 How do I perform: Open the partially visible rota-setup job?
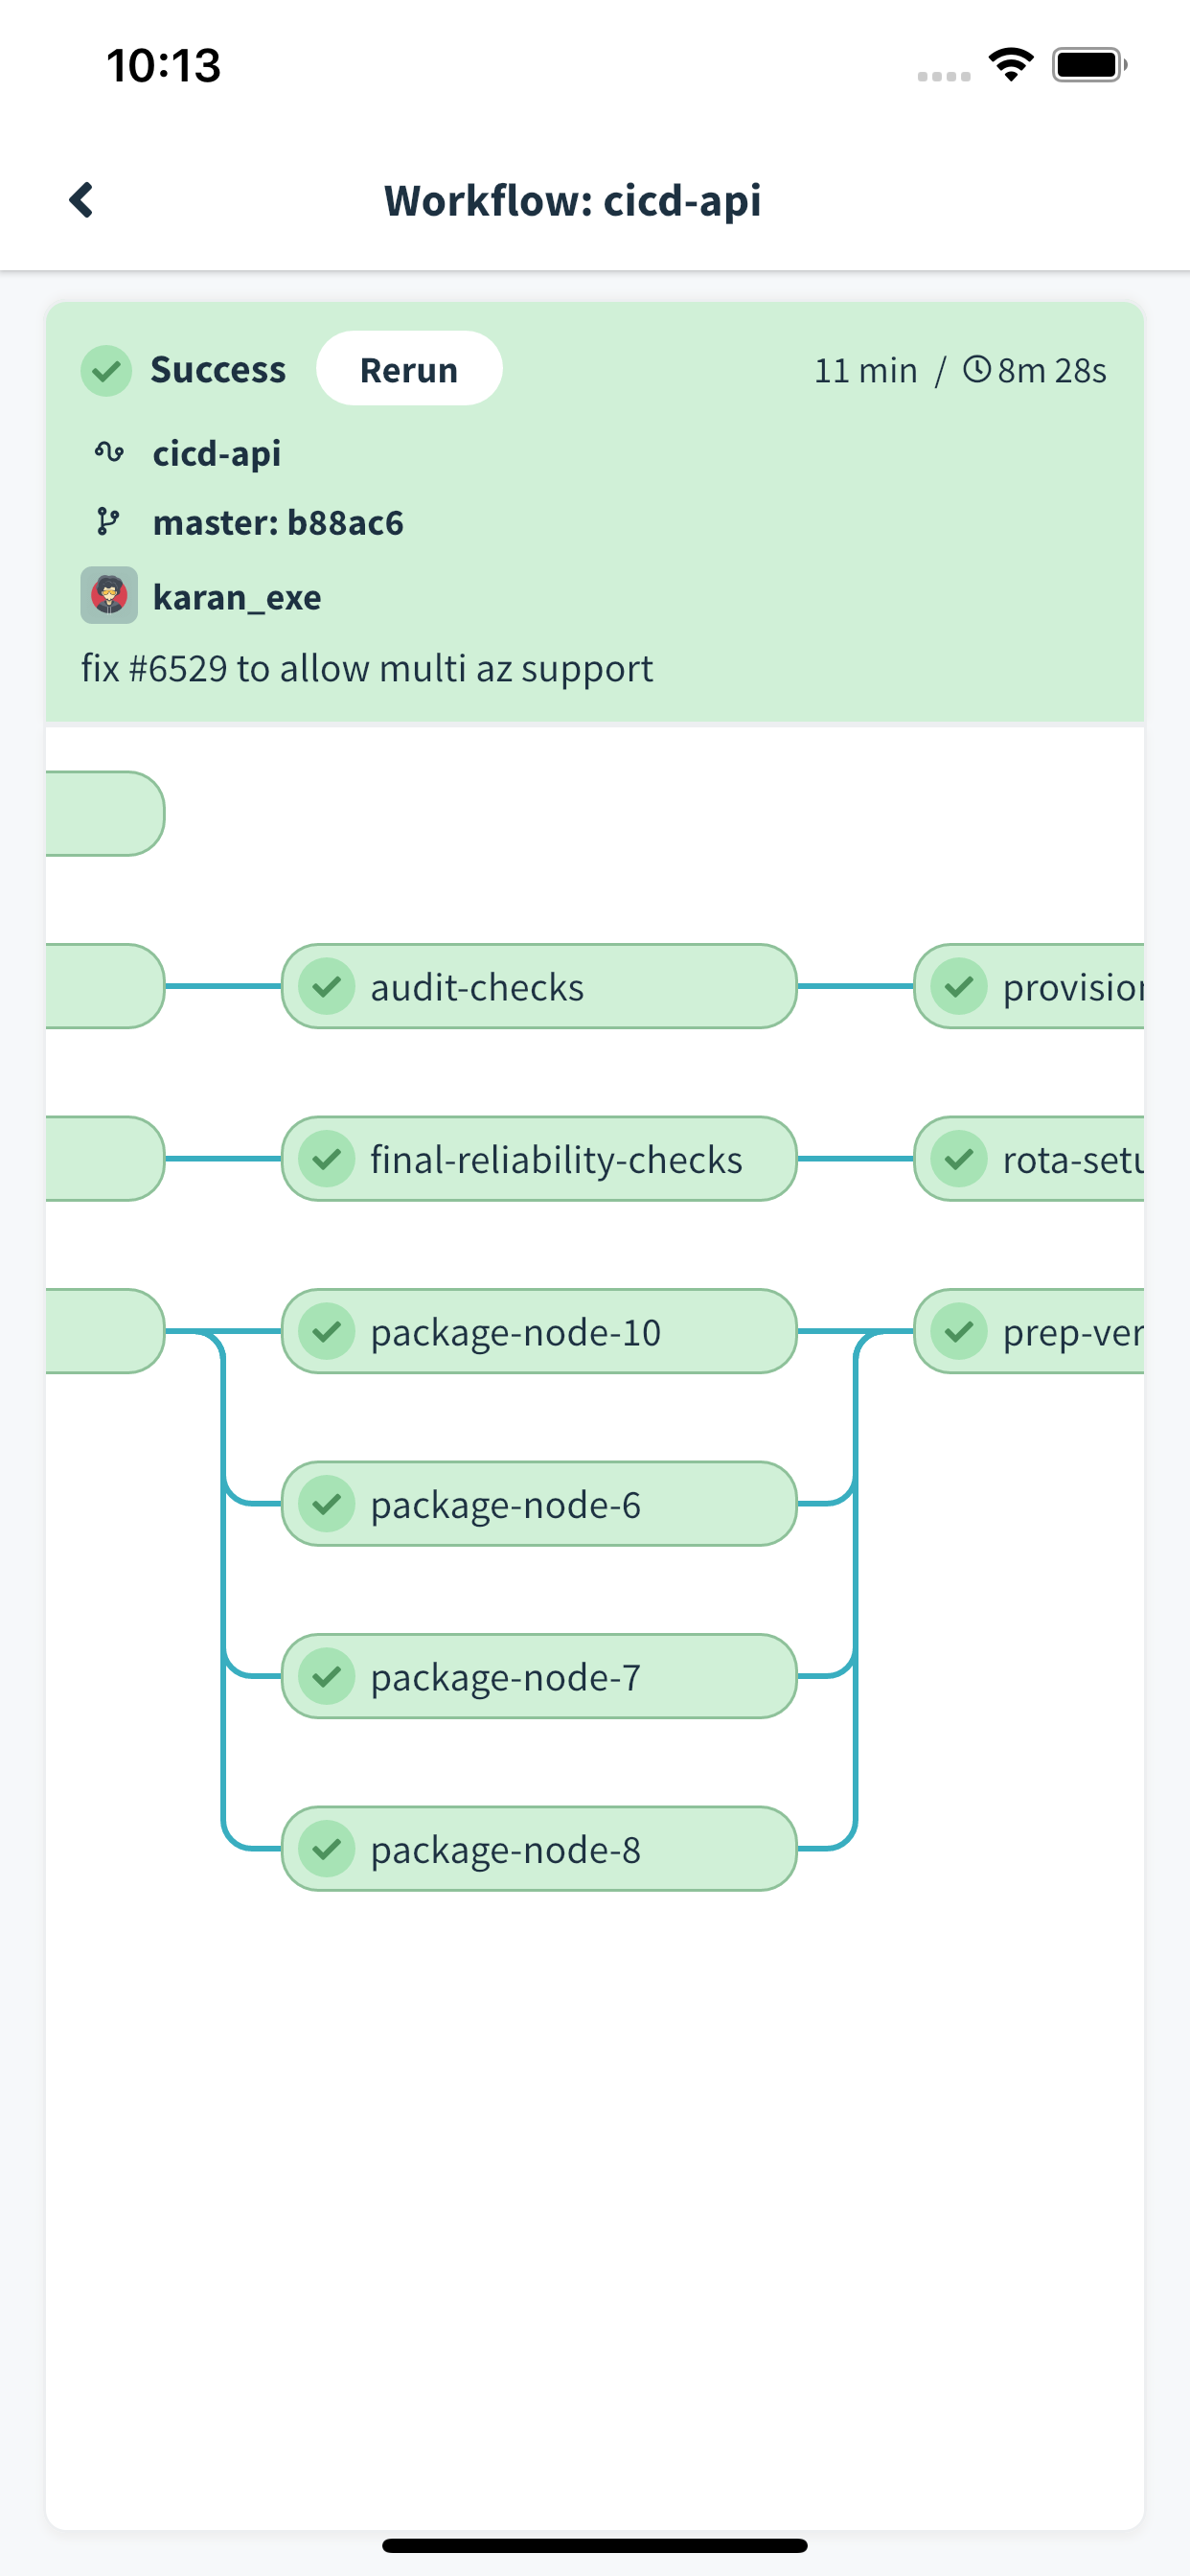tap(1030, 1159)
